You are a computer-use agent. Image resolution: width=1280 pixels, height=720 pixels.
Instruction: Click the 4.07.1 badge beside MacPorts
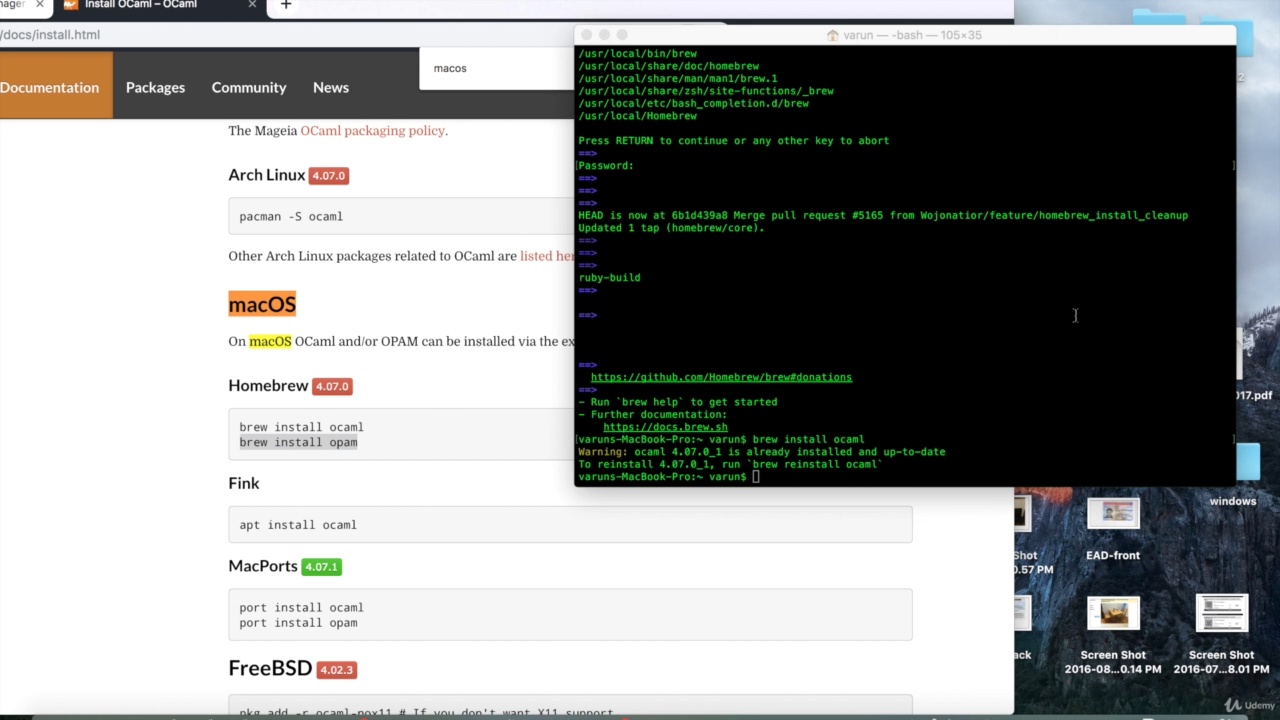coord(322,567)
